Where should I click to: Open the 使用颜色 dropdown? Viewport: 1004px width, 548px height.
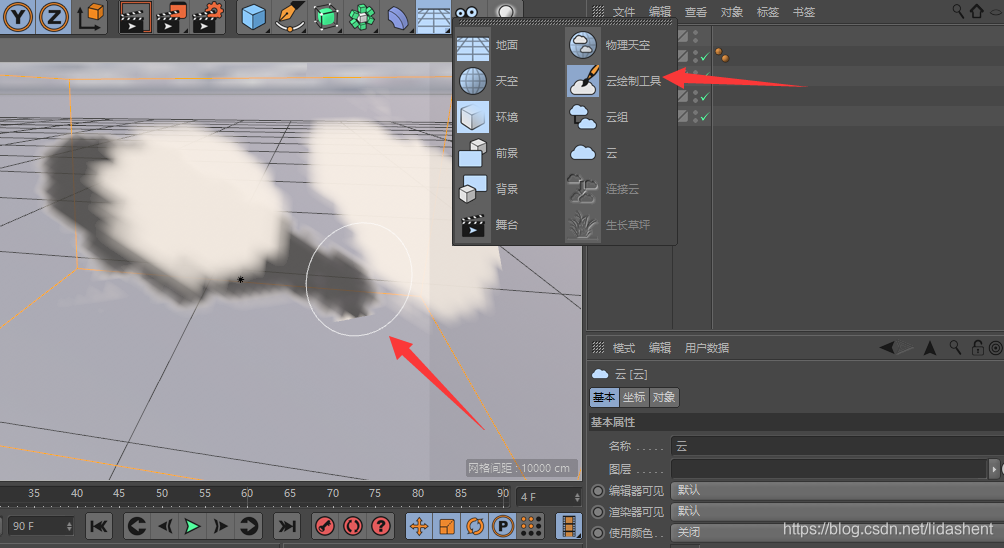[838, 533]
